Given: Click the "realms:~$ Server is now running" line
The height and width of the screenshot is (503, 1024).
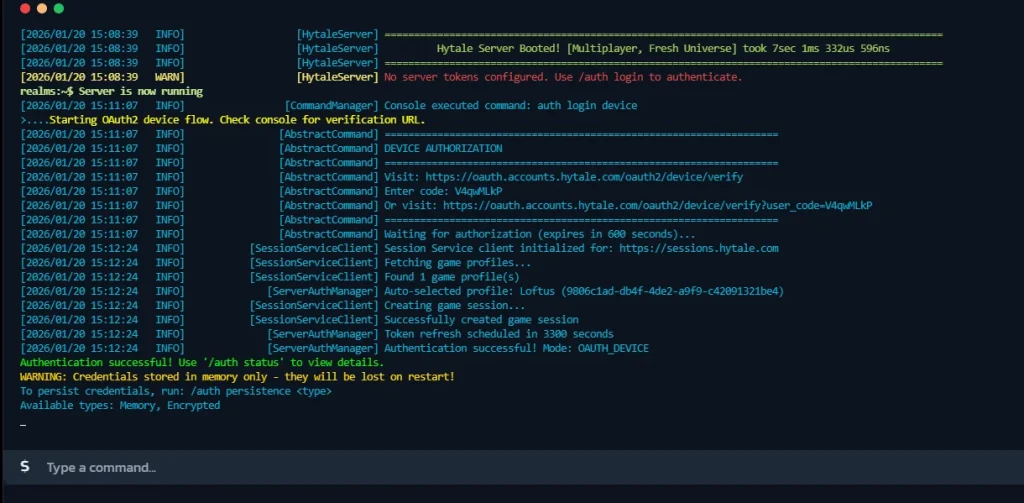Looking at the screenshot, I should pos(111,91).
